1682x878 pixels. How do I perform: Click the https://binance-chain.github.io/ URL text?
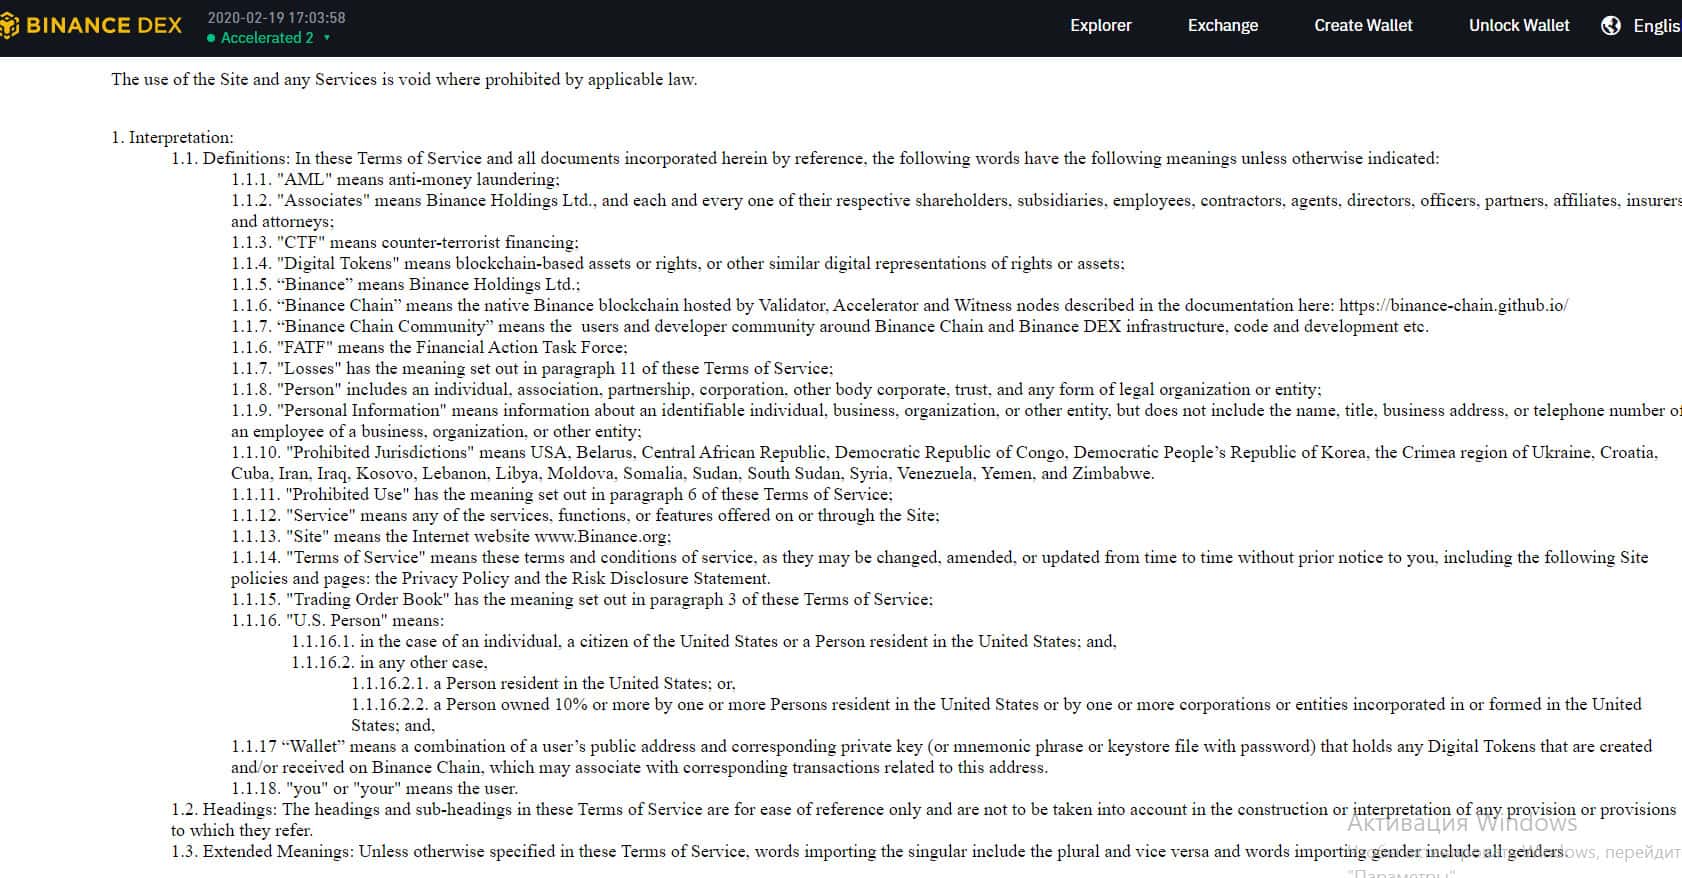click(1453, 306)
